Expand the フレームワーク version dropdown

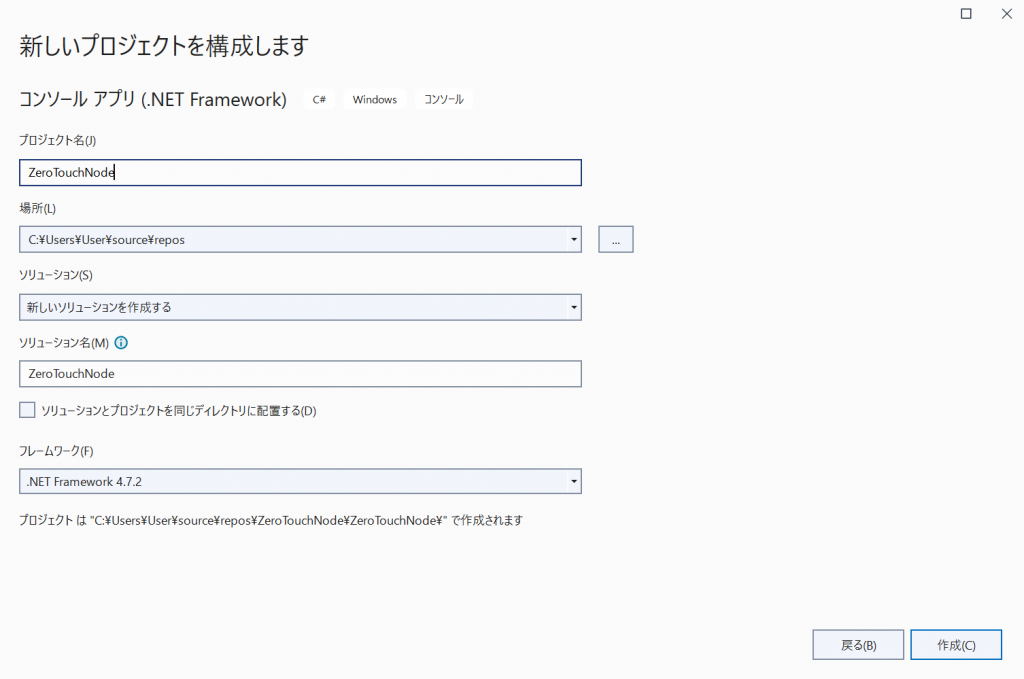[x=573, y=481]
